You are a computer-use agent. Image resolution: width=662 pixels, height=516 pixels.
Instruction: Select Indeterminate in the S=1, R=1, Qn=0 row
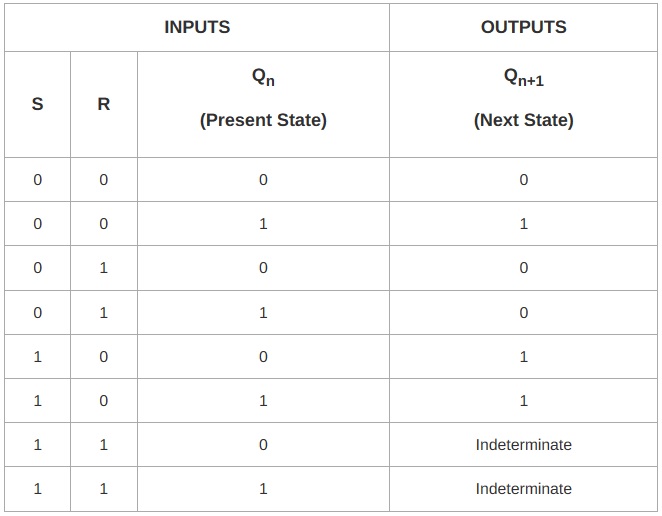(524, 445)
